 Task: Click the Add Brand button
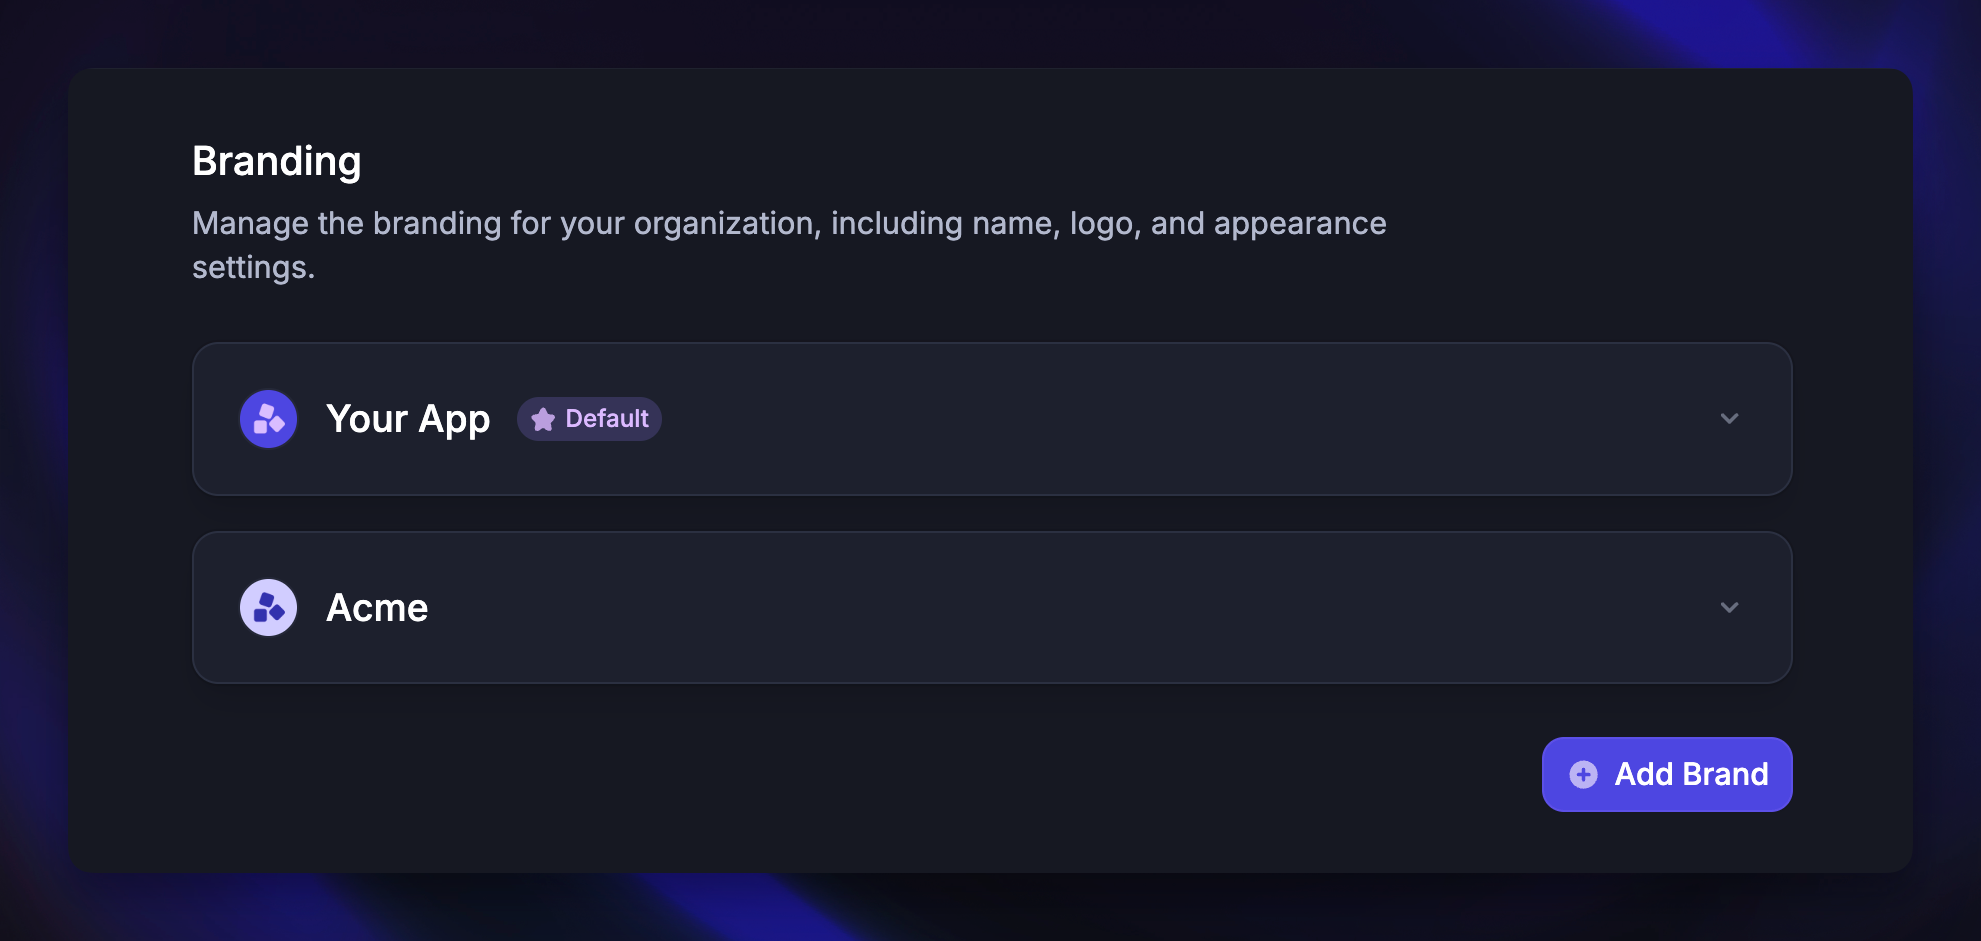click(1666, 774)
